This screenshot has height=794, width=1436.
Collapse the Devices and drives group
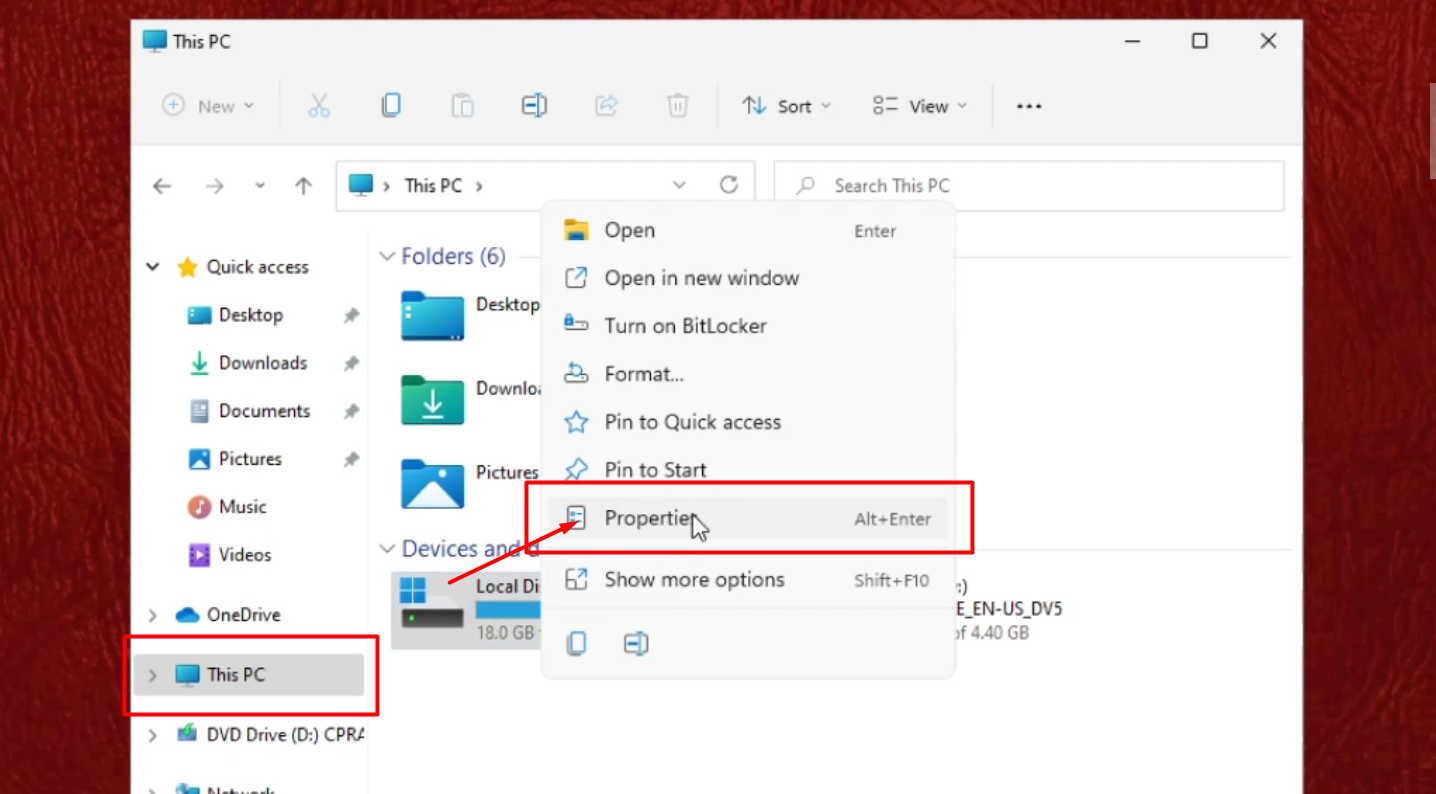pos(387,549)
